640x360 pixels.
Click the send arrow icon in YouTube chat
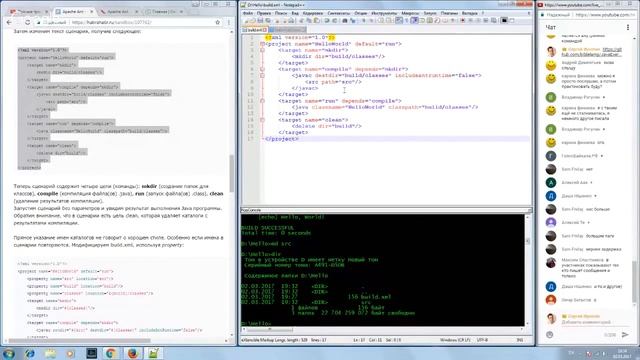pos(625,335)
